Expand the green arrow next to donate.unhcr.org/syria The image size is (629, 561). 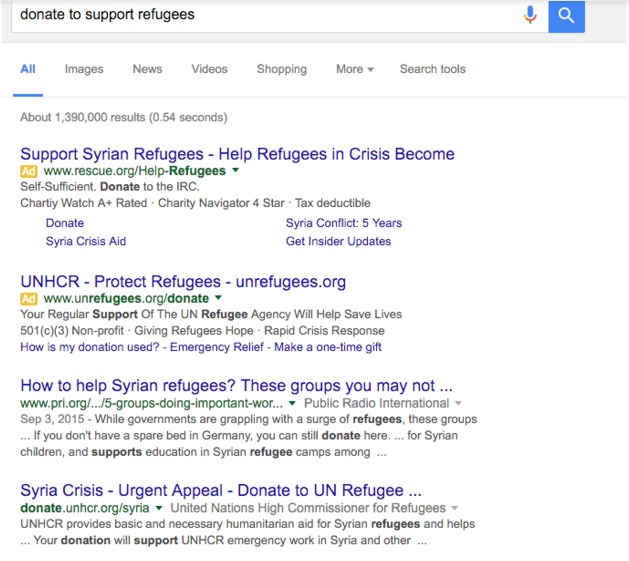pyautogui.click(x=159, y=508)
